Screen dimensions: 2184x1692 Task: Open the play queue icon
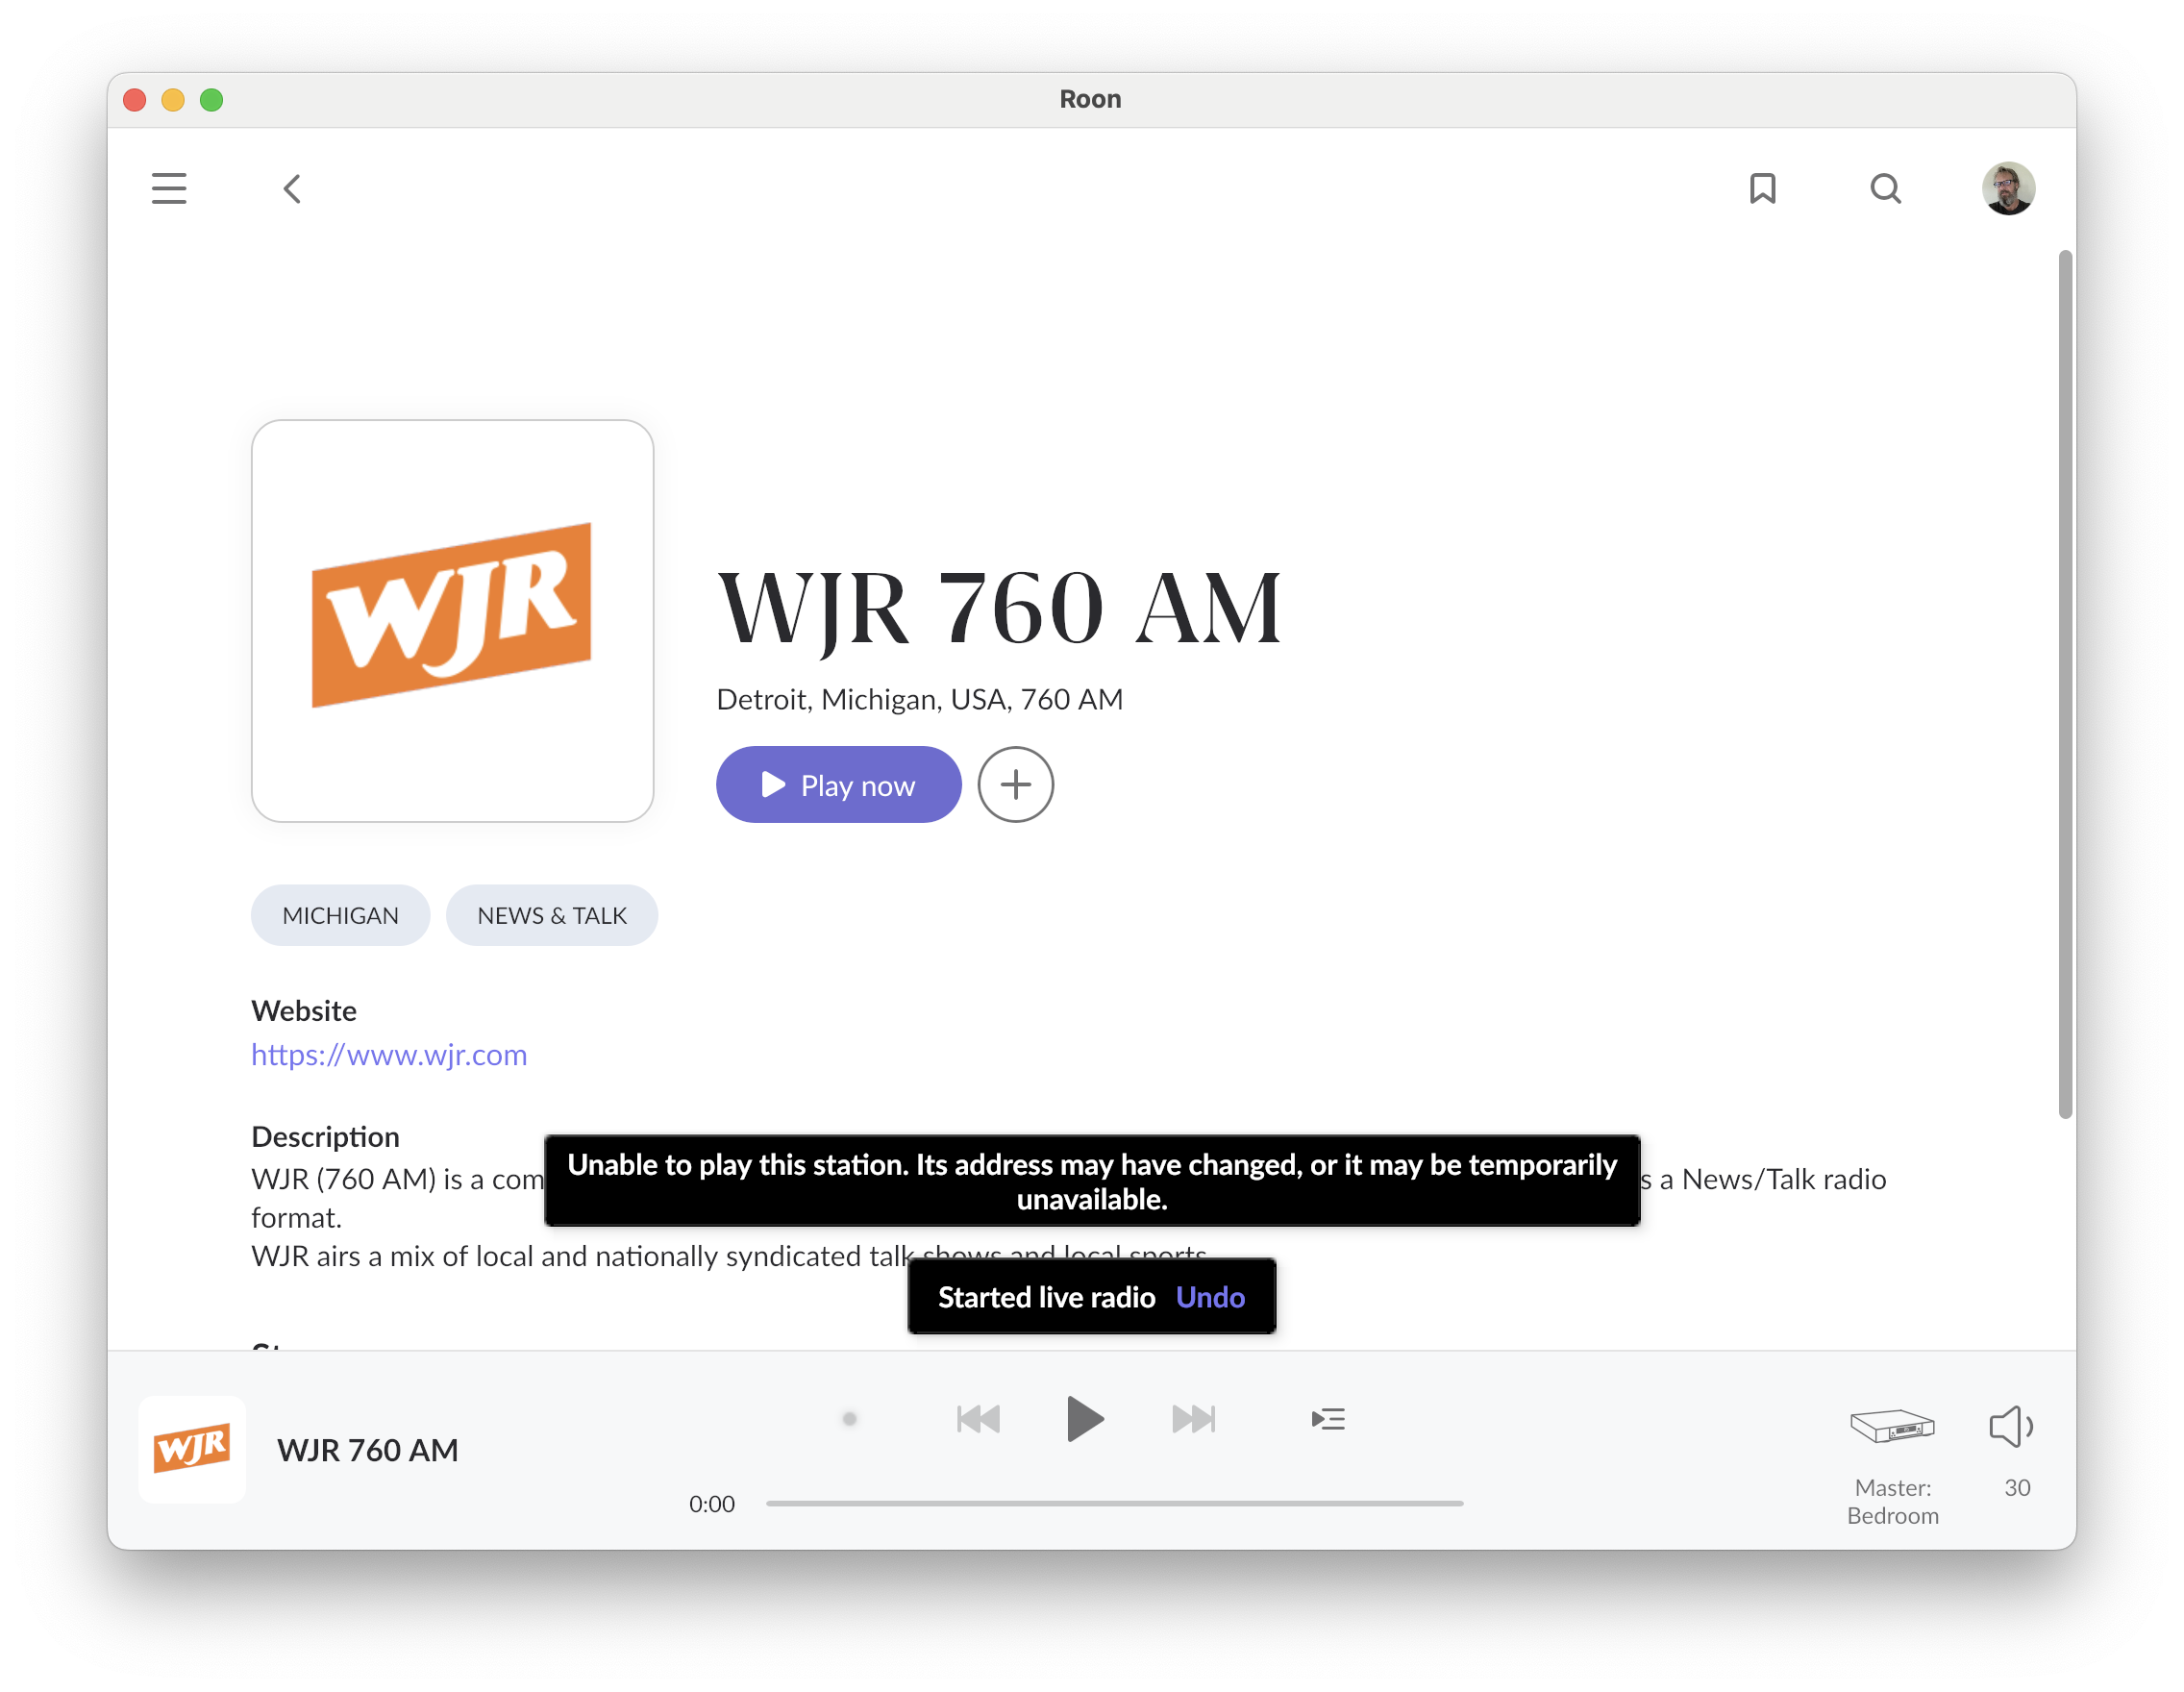click(x=1328, y=1418)
